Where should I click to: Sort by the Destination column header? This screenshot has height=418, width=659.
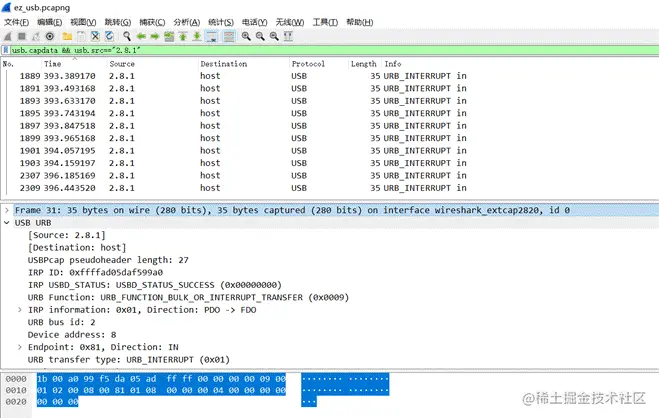pyautogui.click(x=243, y=64)
